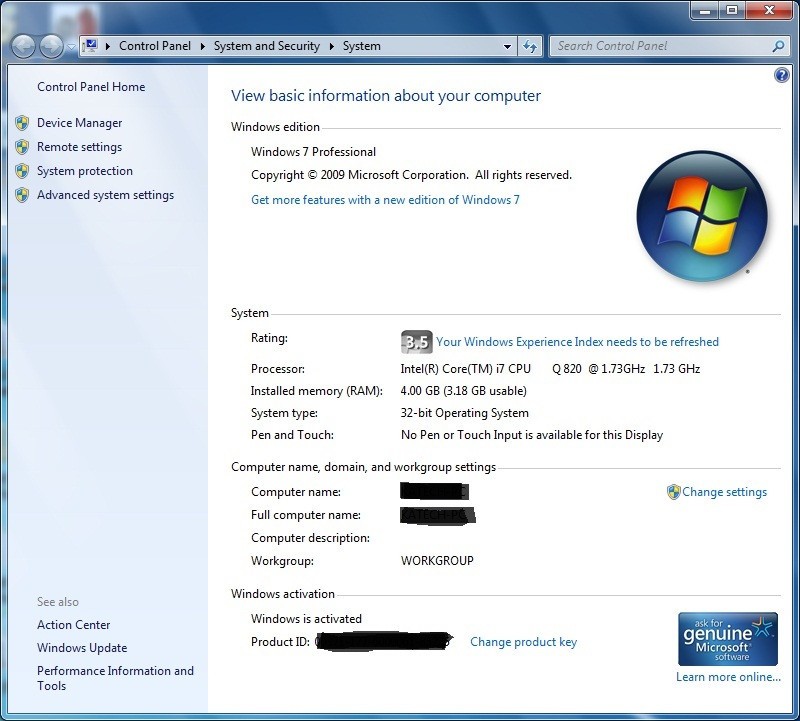
Task: Open Windows Experience Index needs refresh link
Action: [x=578, y=342]
